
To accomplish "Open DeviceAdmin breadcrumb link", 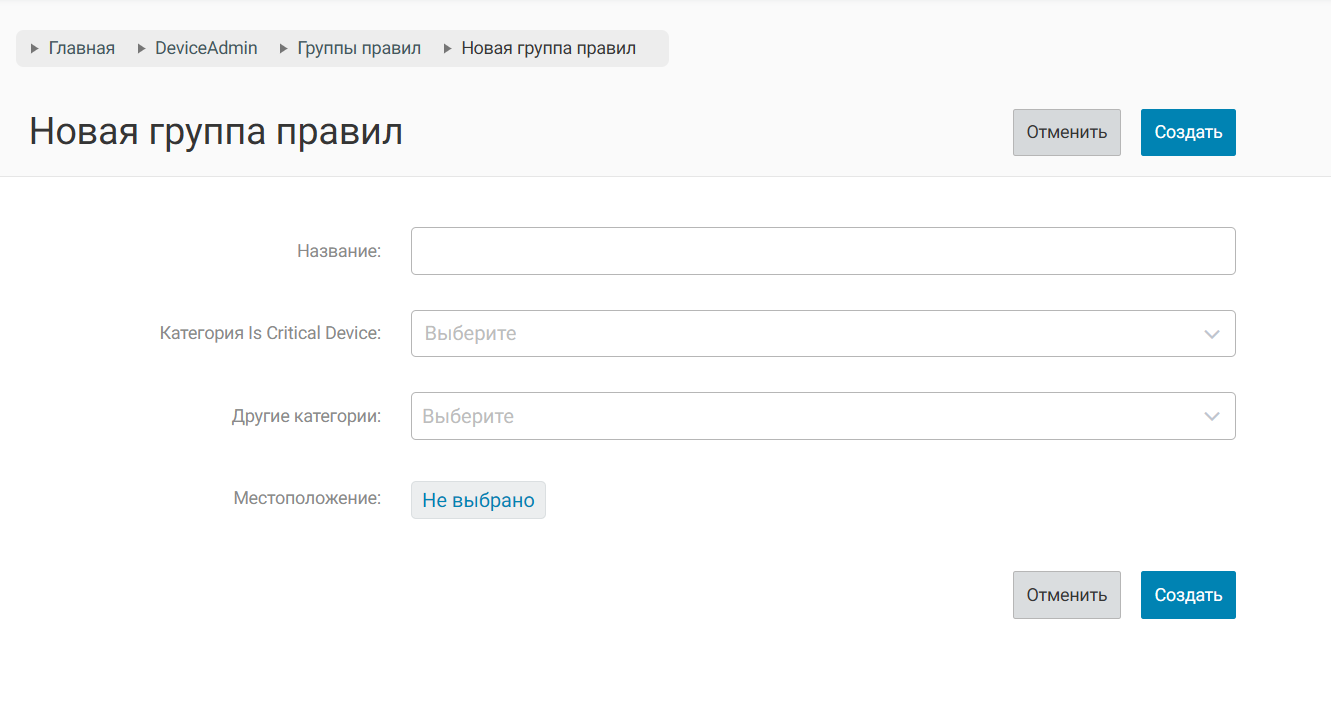I will click(206, 48).
